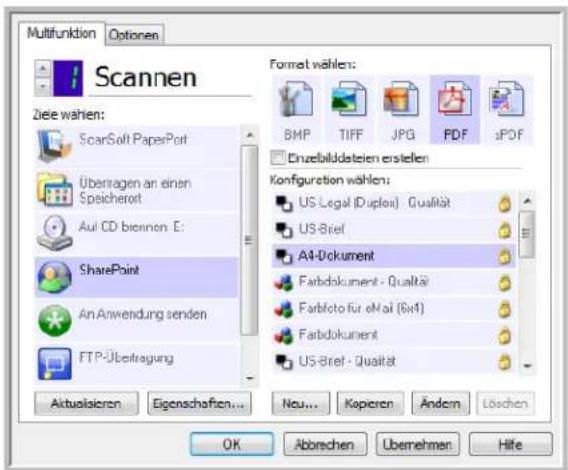Increase button number with up stepper arrow
Screen dimensions: 568x470
tap(43, 68)
